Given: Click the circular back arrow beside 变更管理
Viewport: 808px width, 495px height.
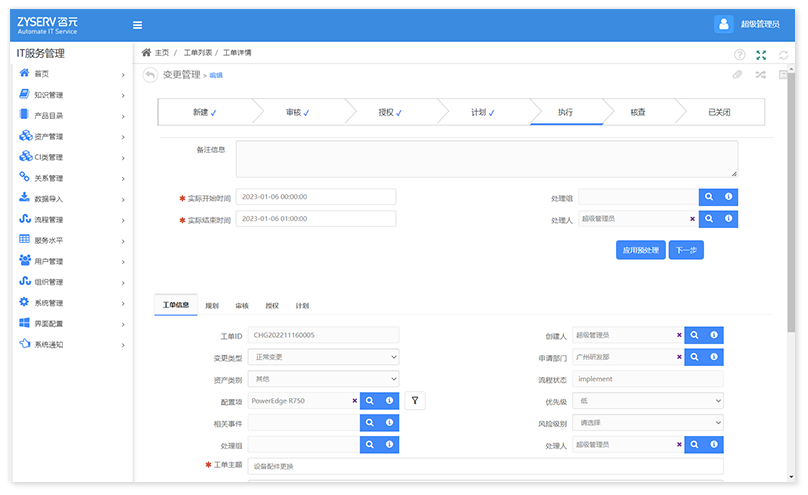Looking at the screenshot, I should tap(149, 75).
